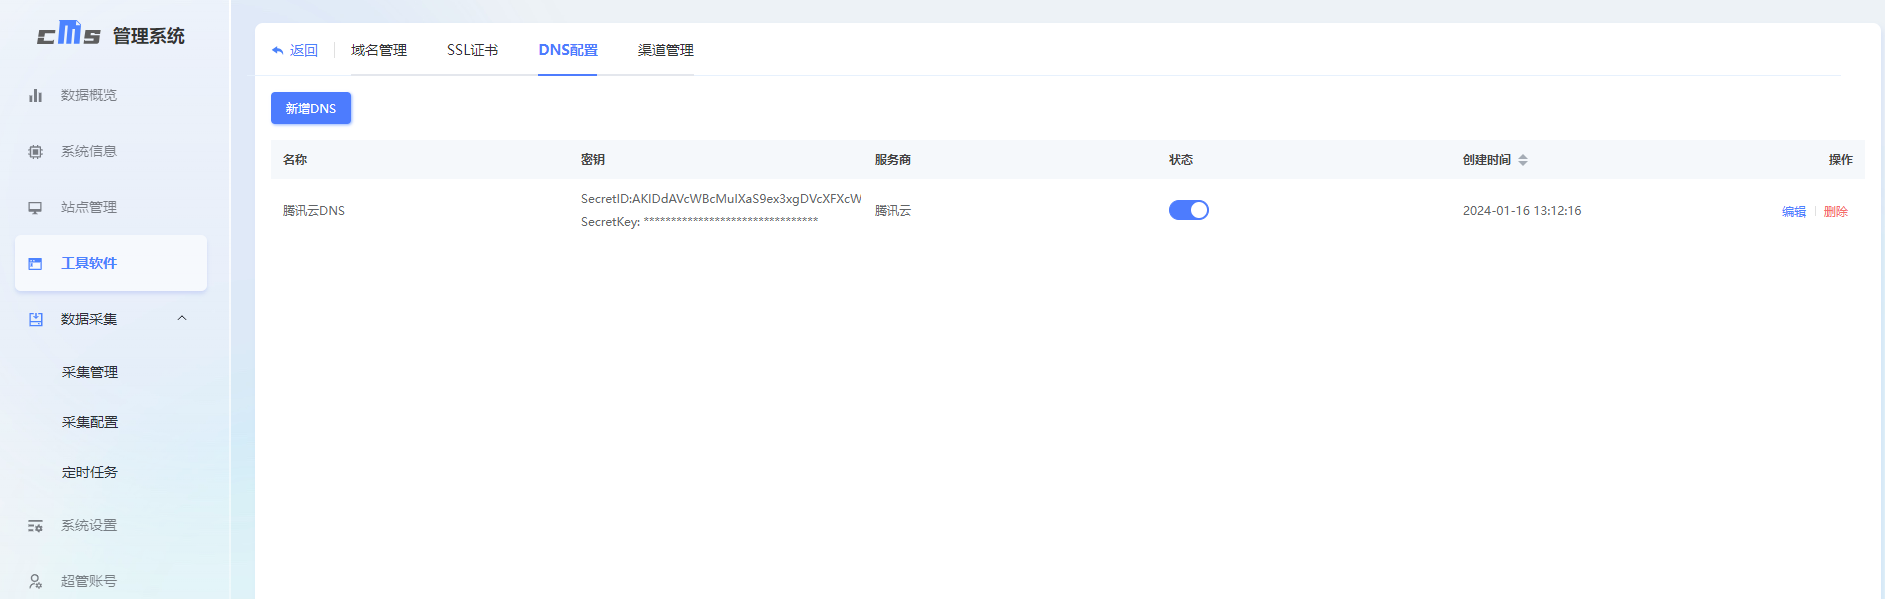1885x599 pixels.
Task: Click the 服务商 column header
Action: (x=893, y=160)
